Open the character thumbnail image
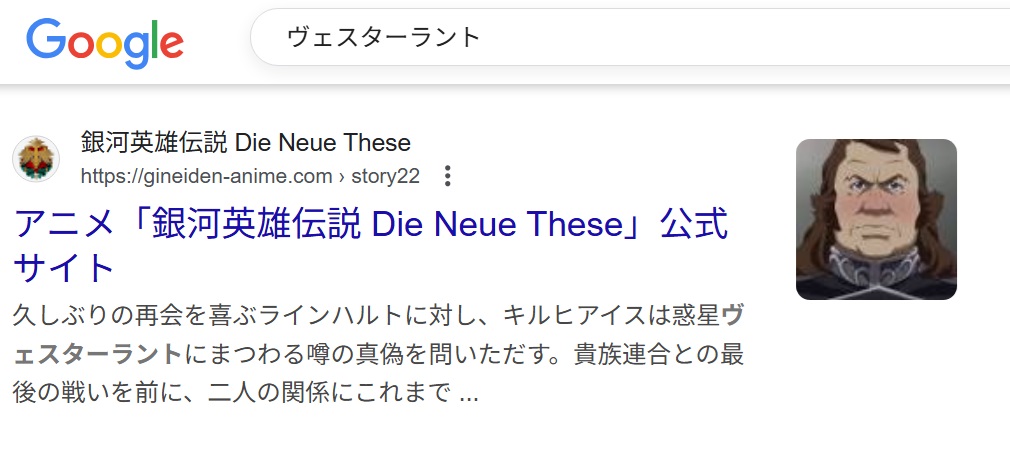The height and width of the screenshot is (457, 1010). (876, 219)
